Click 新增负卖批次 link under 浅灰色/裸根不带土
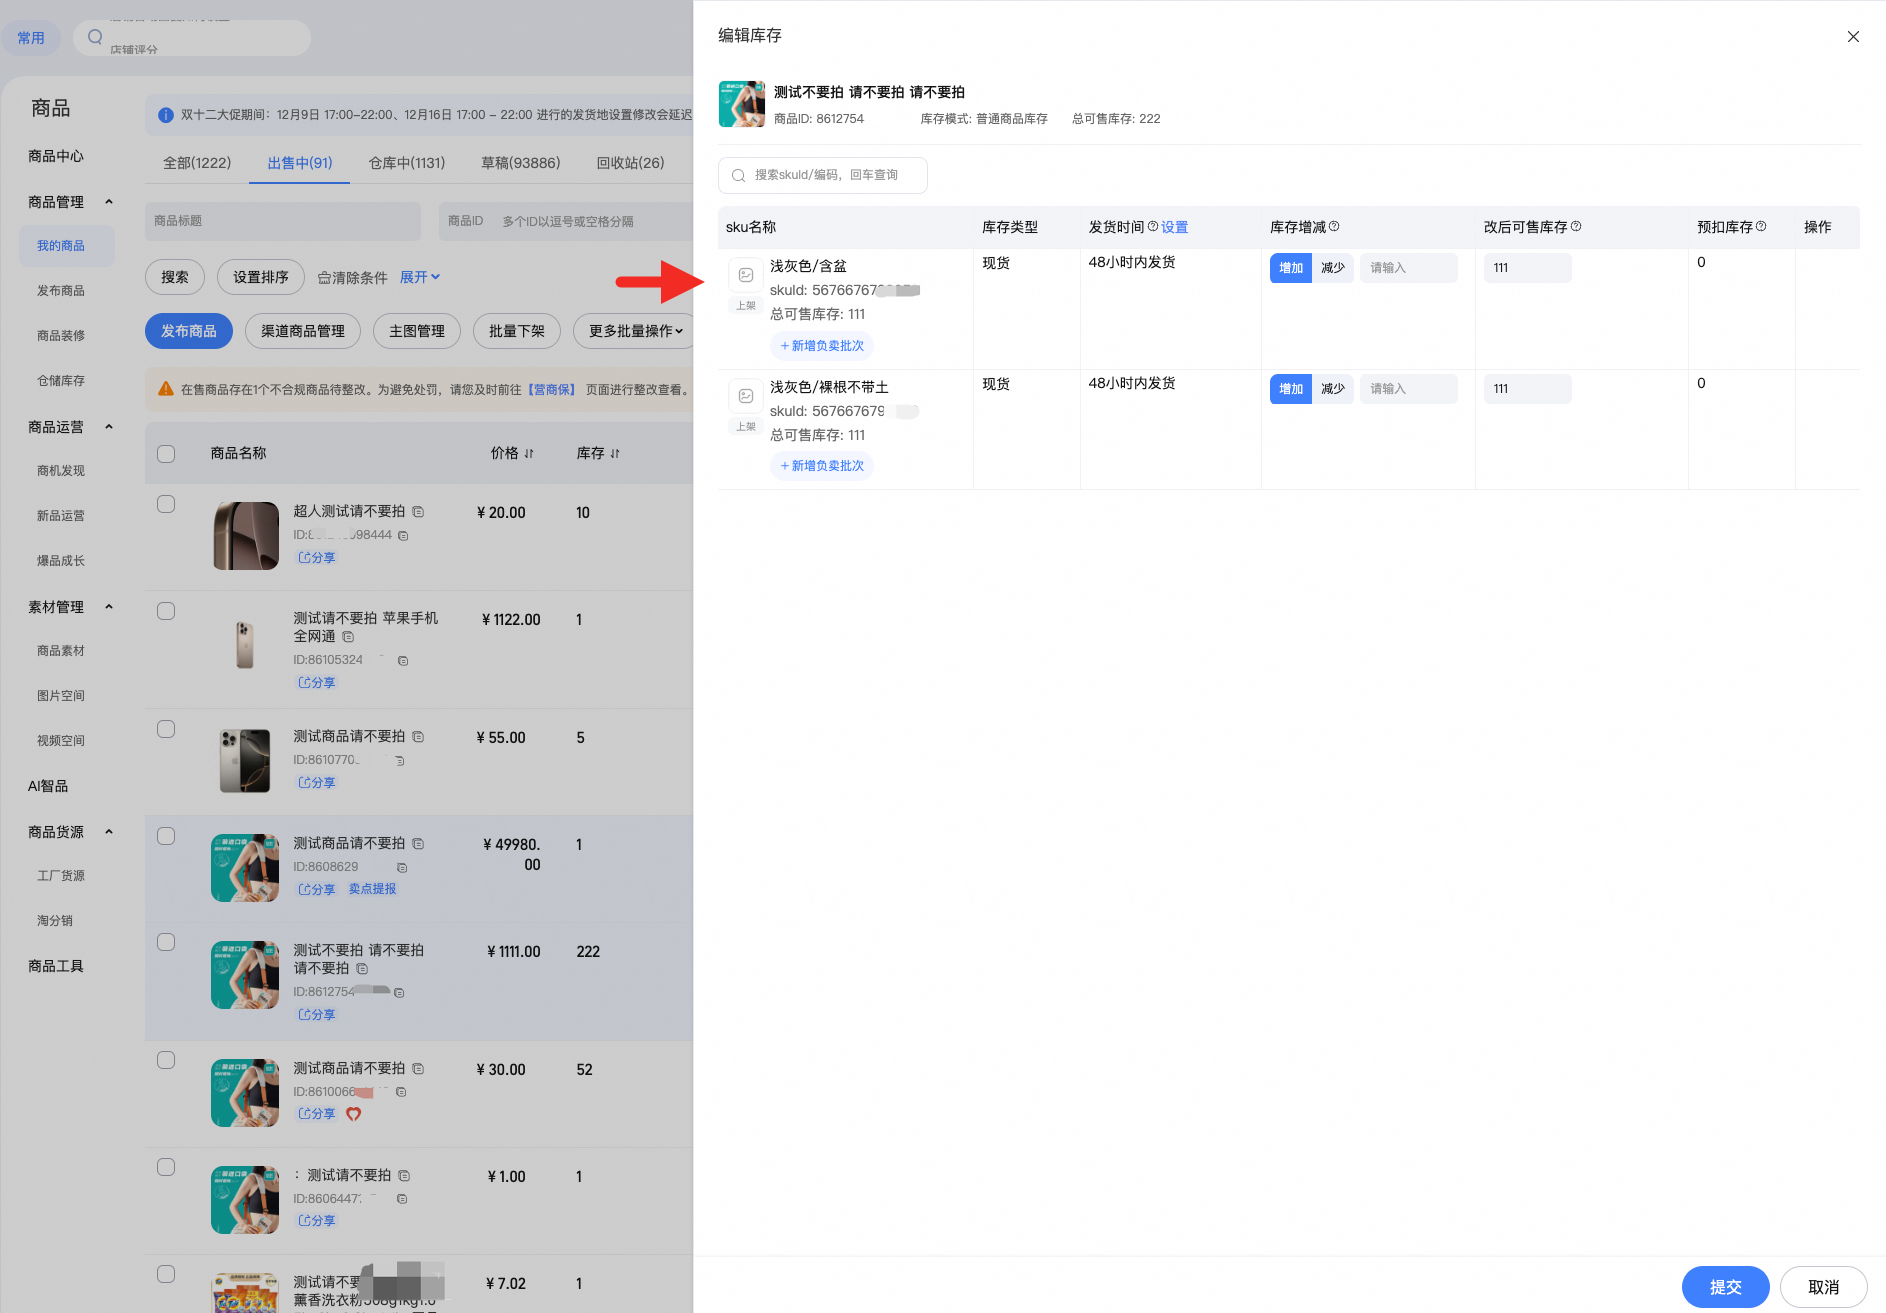The image size is (1886, 1313). [x=822, y=466]
